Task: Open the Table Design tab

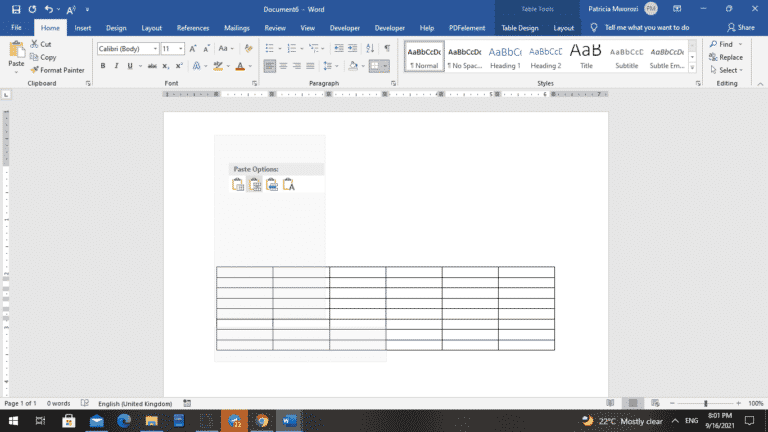Action: [x=520, y=28]
